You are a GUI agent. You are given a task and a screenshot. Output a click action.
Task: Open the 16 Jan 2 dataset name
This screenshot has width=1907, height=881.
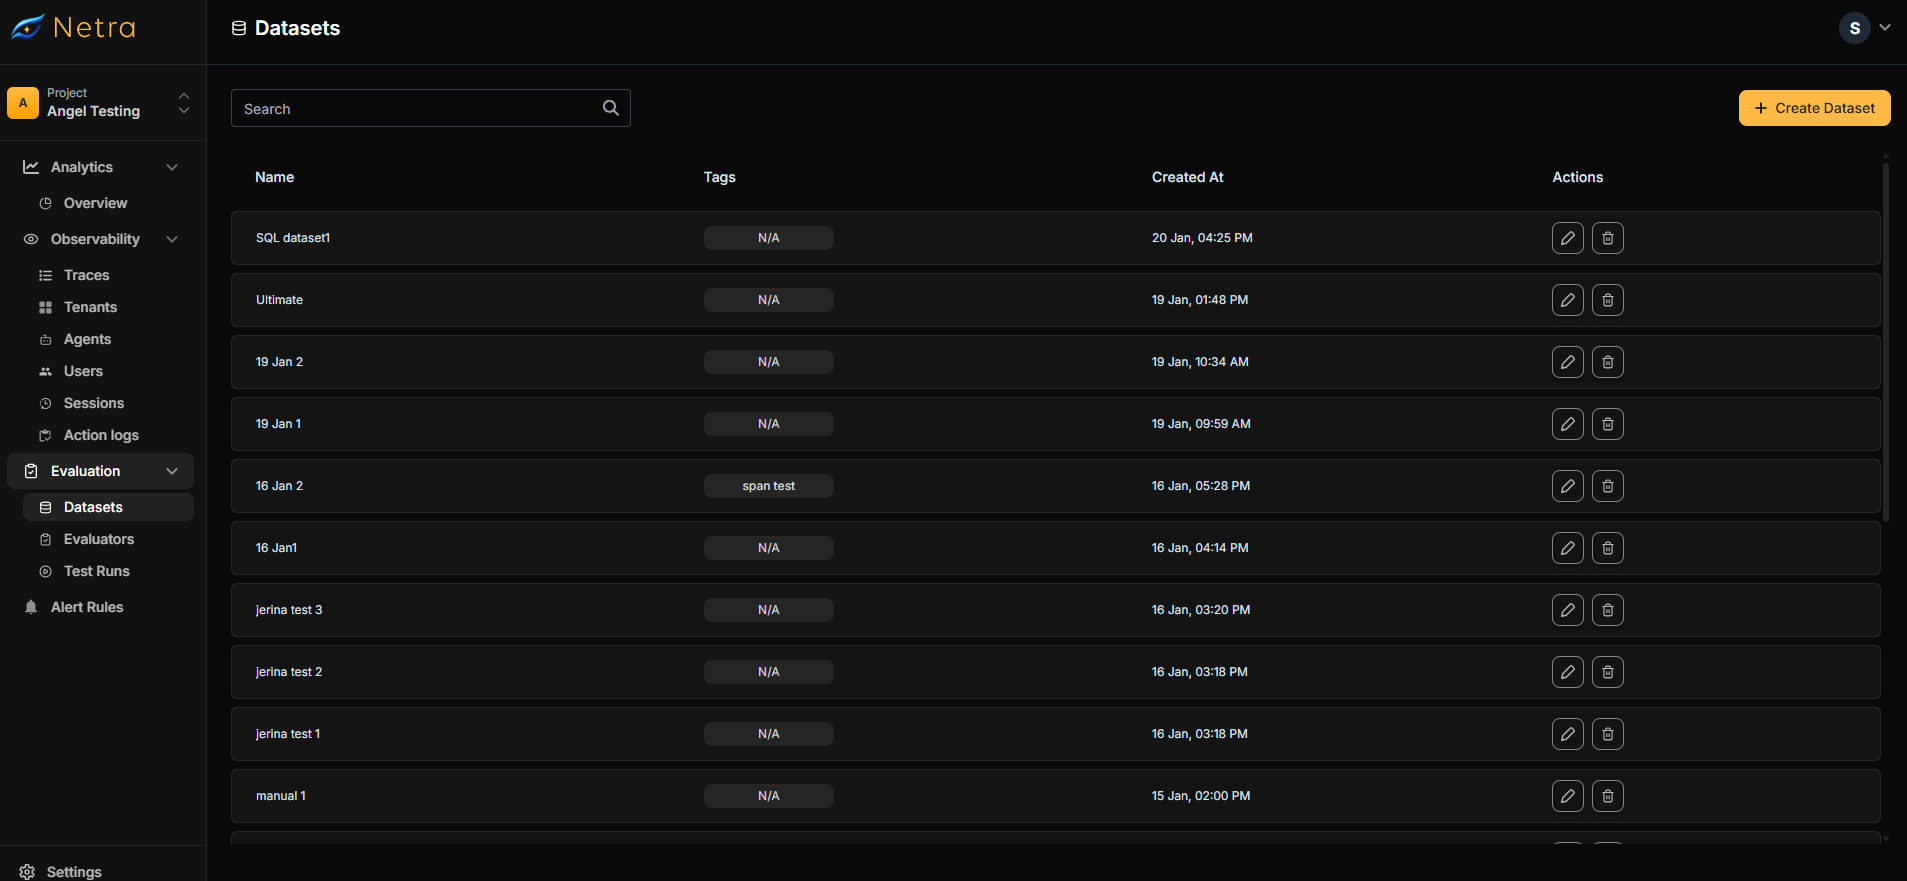(x=279, y=486)
